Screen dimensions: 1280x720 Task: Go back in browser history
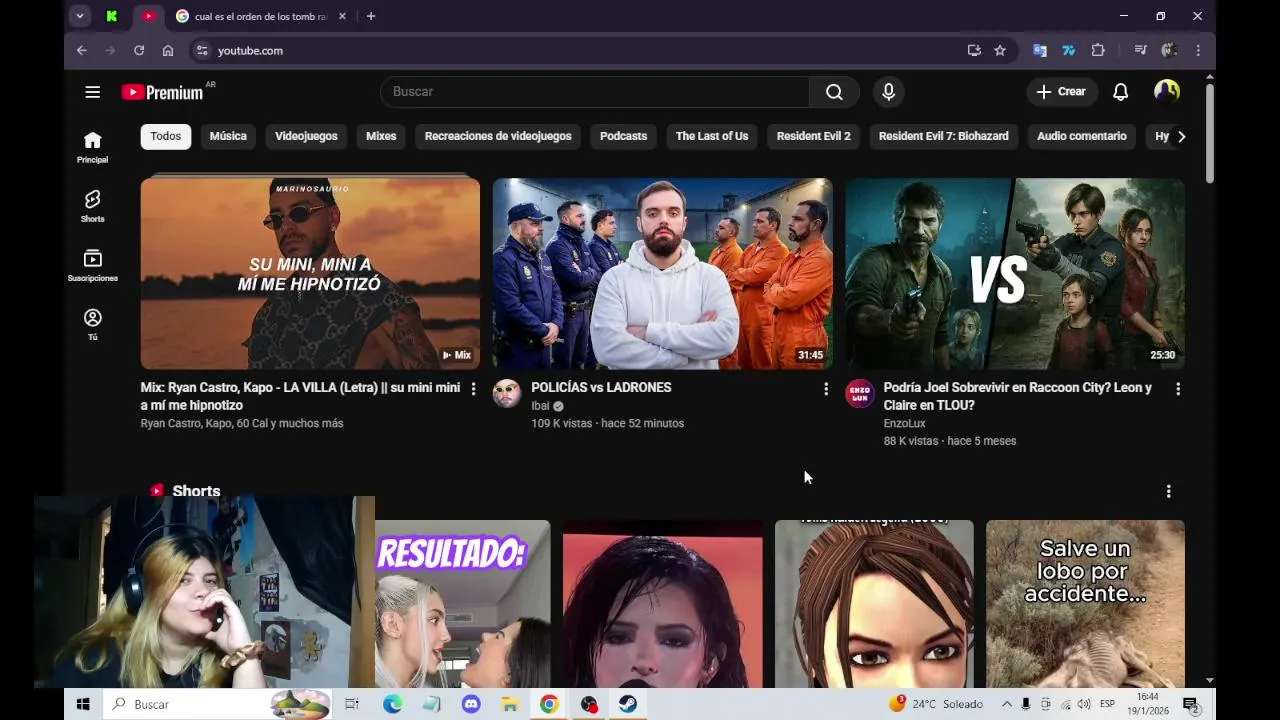(x=82, y=50)
